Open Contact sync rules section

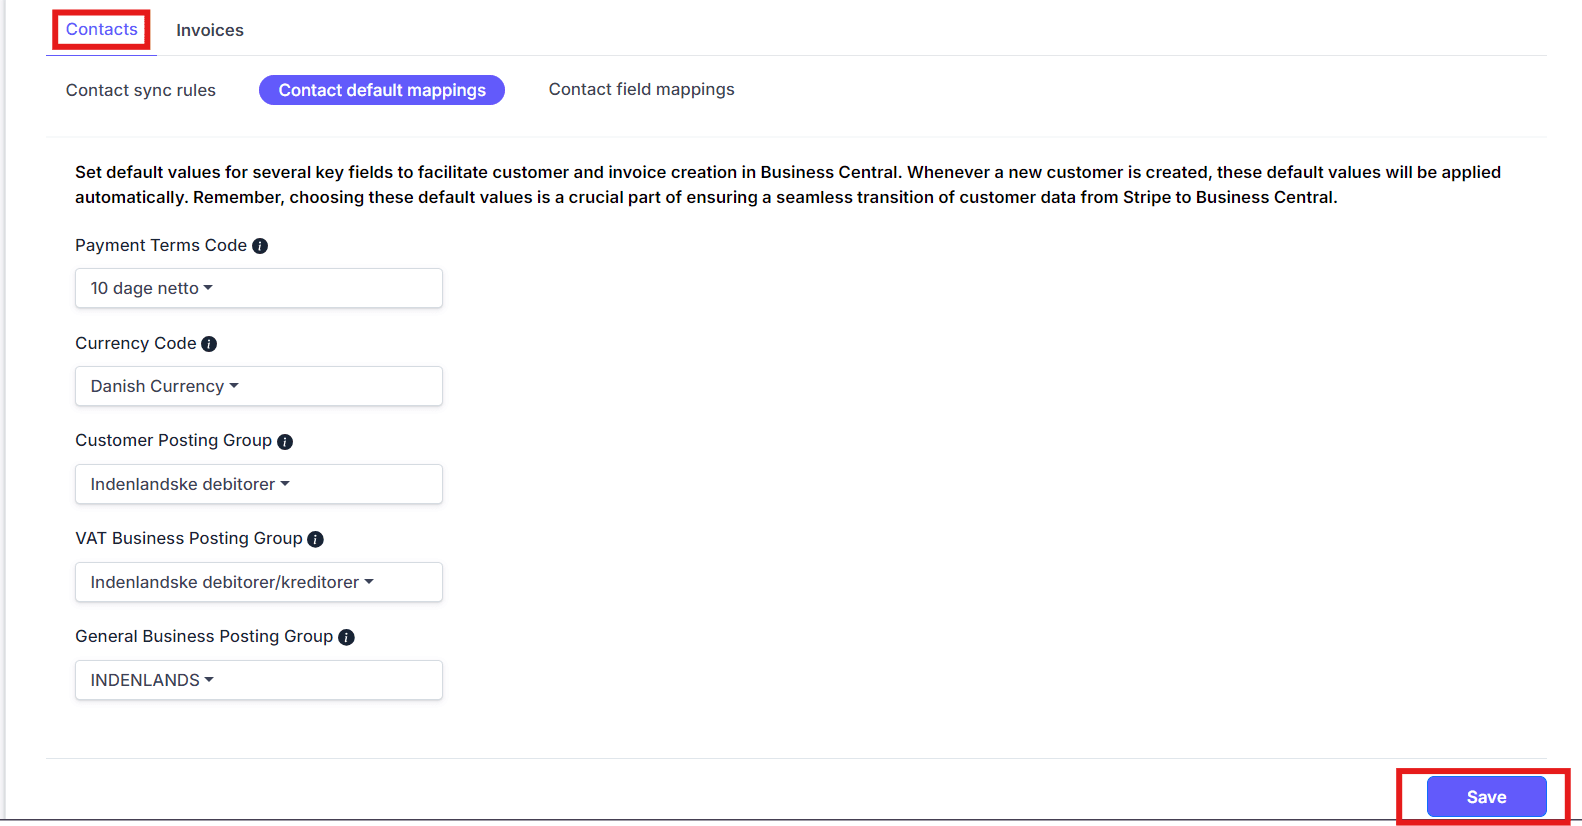tap(140, 90)
